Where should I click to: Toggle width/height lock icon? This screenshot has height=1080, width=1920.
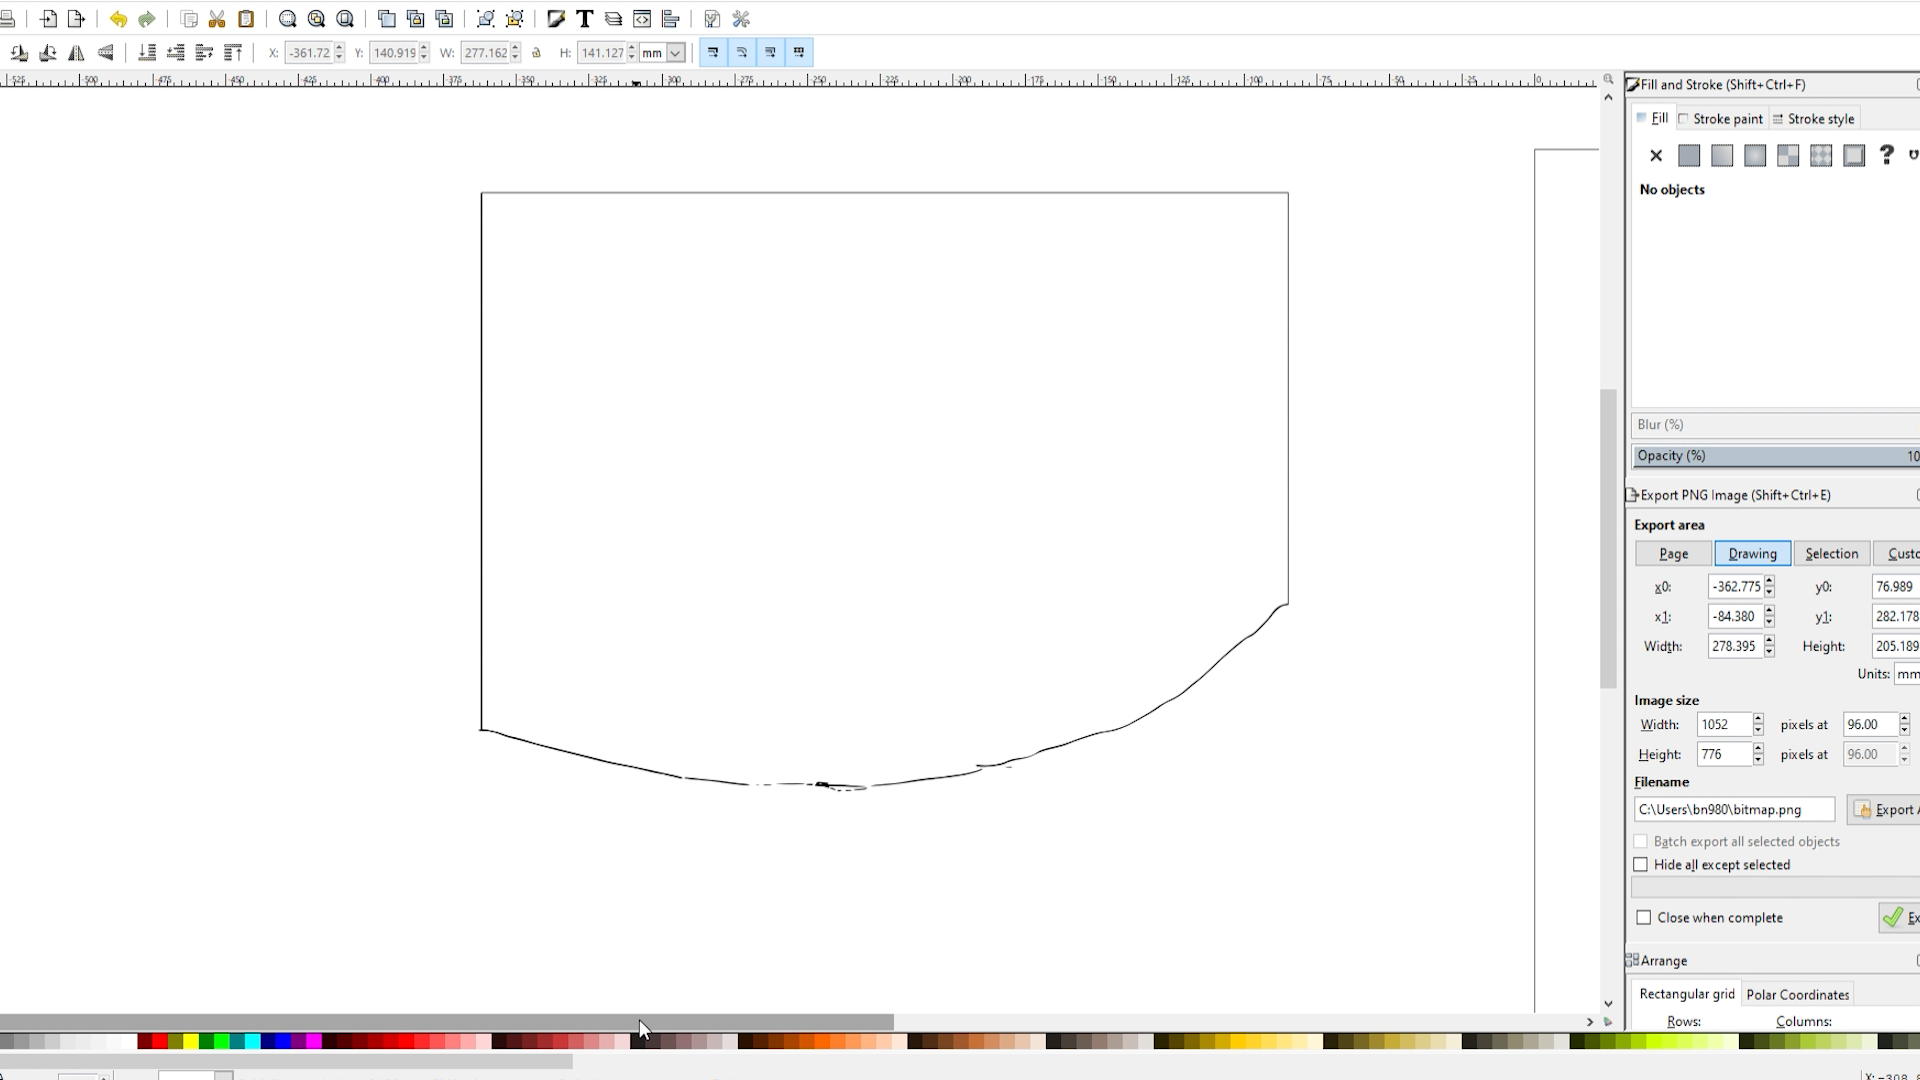pyautogui.click(x=537, y=53)
